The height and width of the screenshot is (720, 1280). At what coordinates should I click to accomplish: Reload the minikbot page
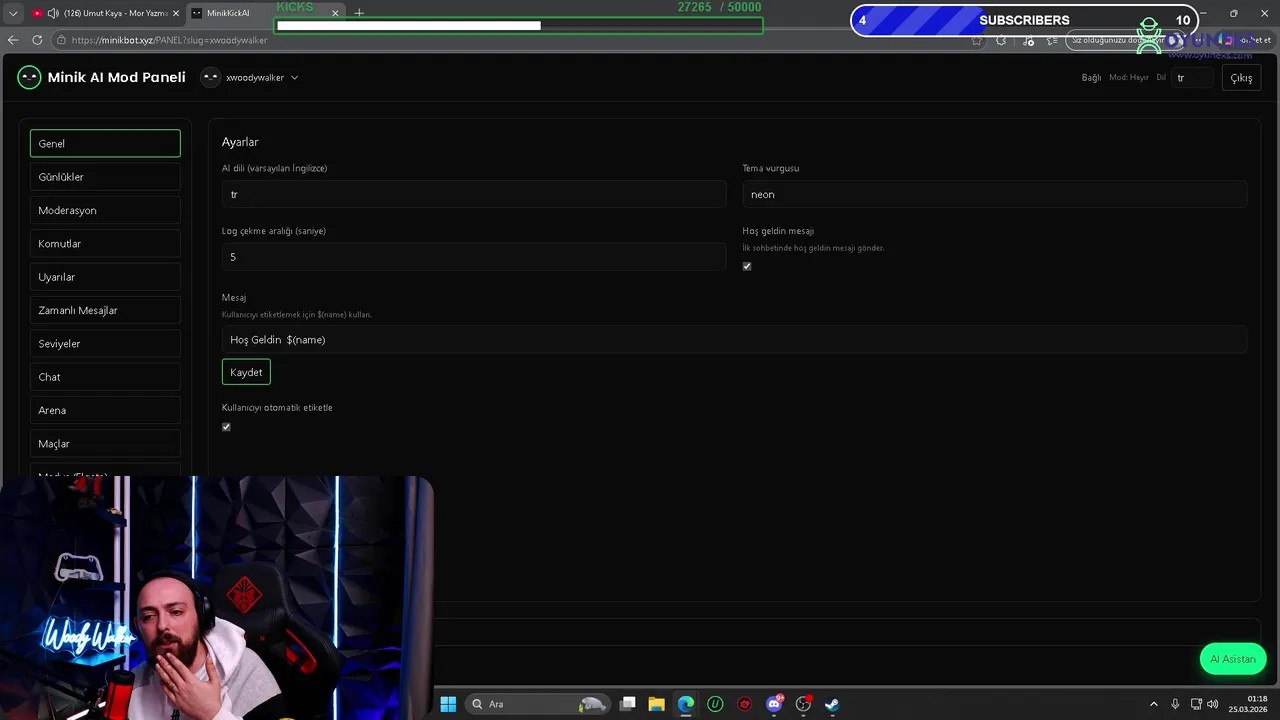click(37, 40)
